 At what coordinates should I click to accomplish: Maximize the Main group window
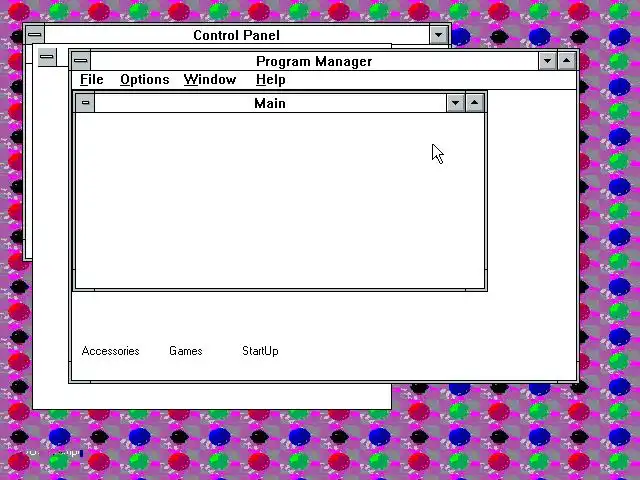tap(475, 103)
